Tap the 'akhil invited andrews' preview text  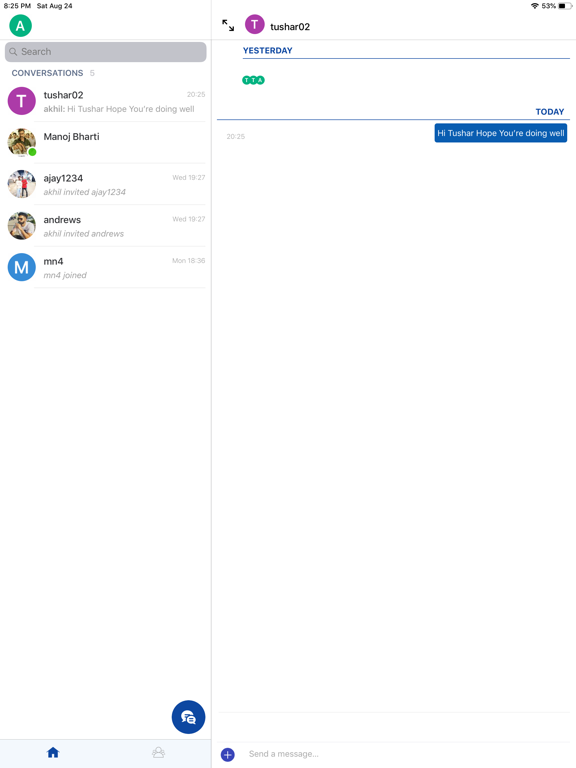[83, 234]
